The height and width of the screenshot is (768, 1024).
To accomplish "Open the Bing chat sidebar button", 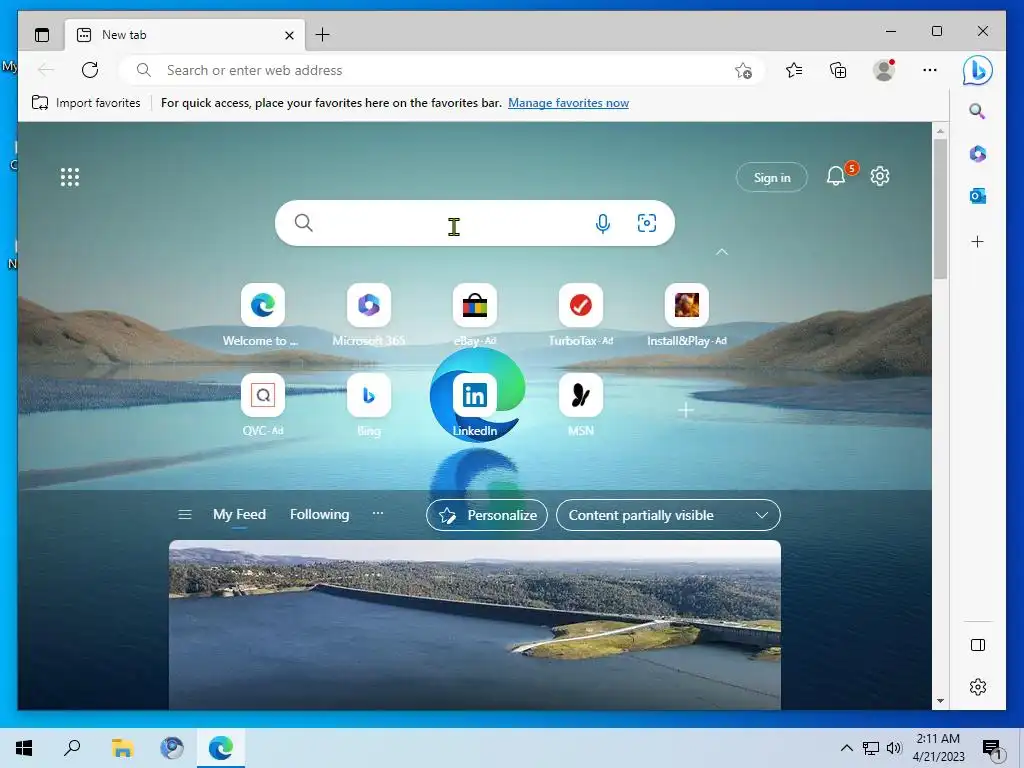I will 978,70.
